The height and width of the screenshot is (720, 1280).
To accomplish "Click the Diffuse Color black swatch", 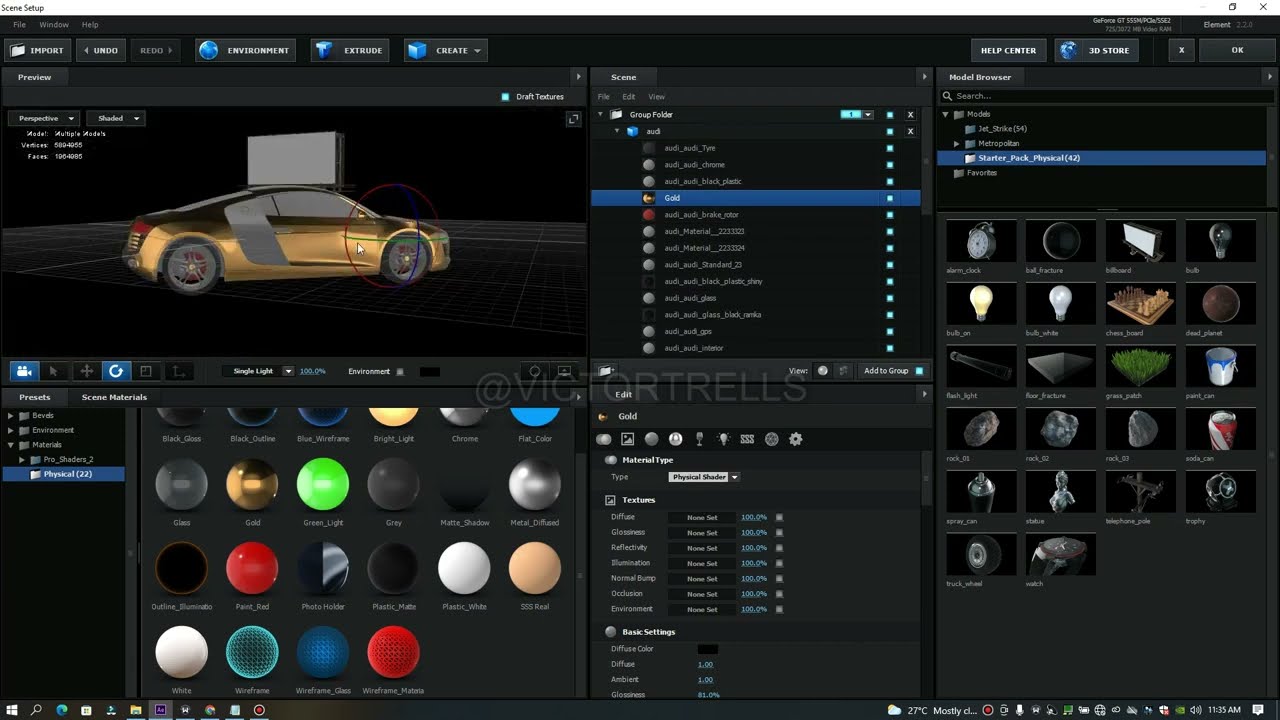I will tap(708, 649).
